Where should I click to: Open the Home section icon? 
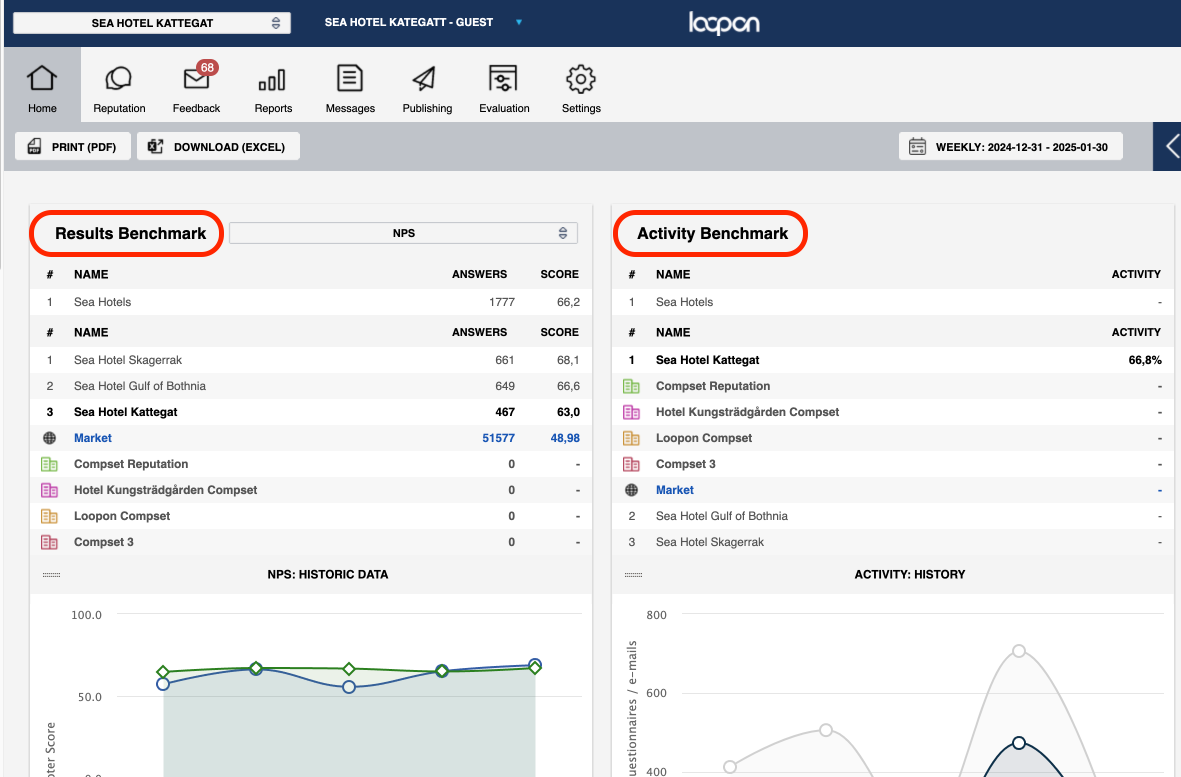click(x=42, y=78)
